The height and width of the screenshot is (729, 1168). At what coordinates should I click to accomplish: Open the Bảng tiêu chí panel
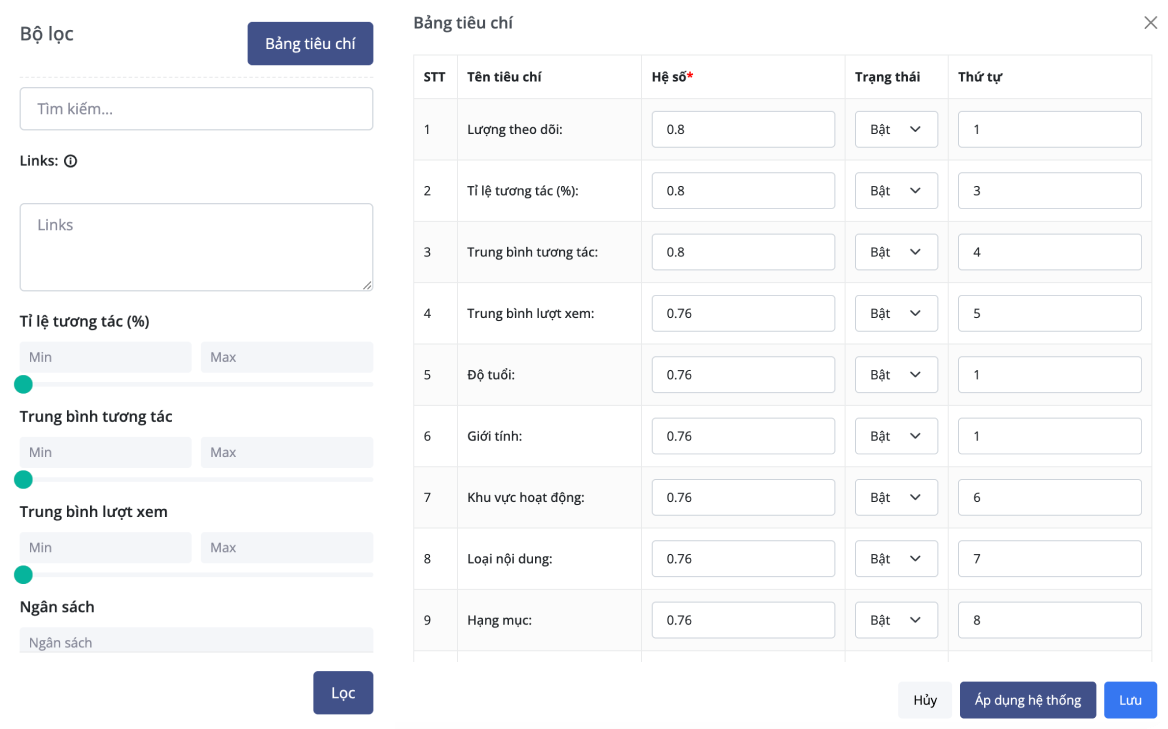(310, 43)
